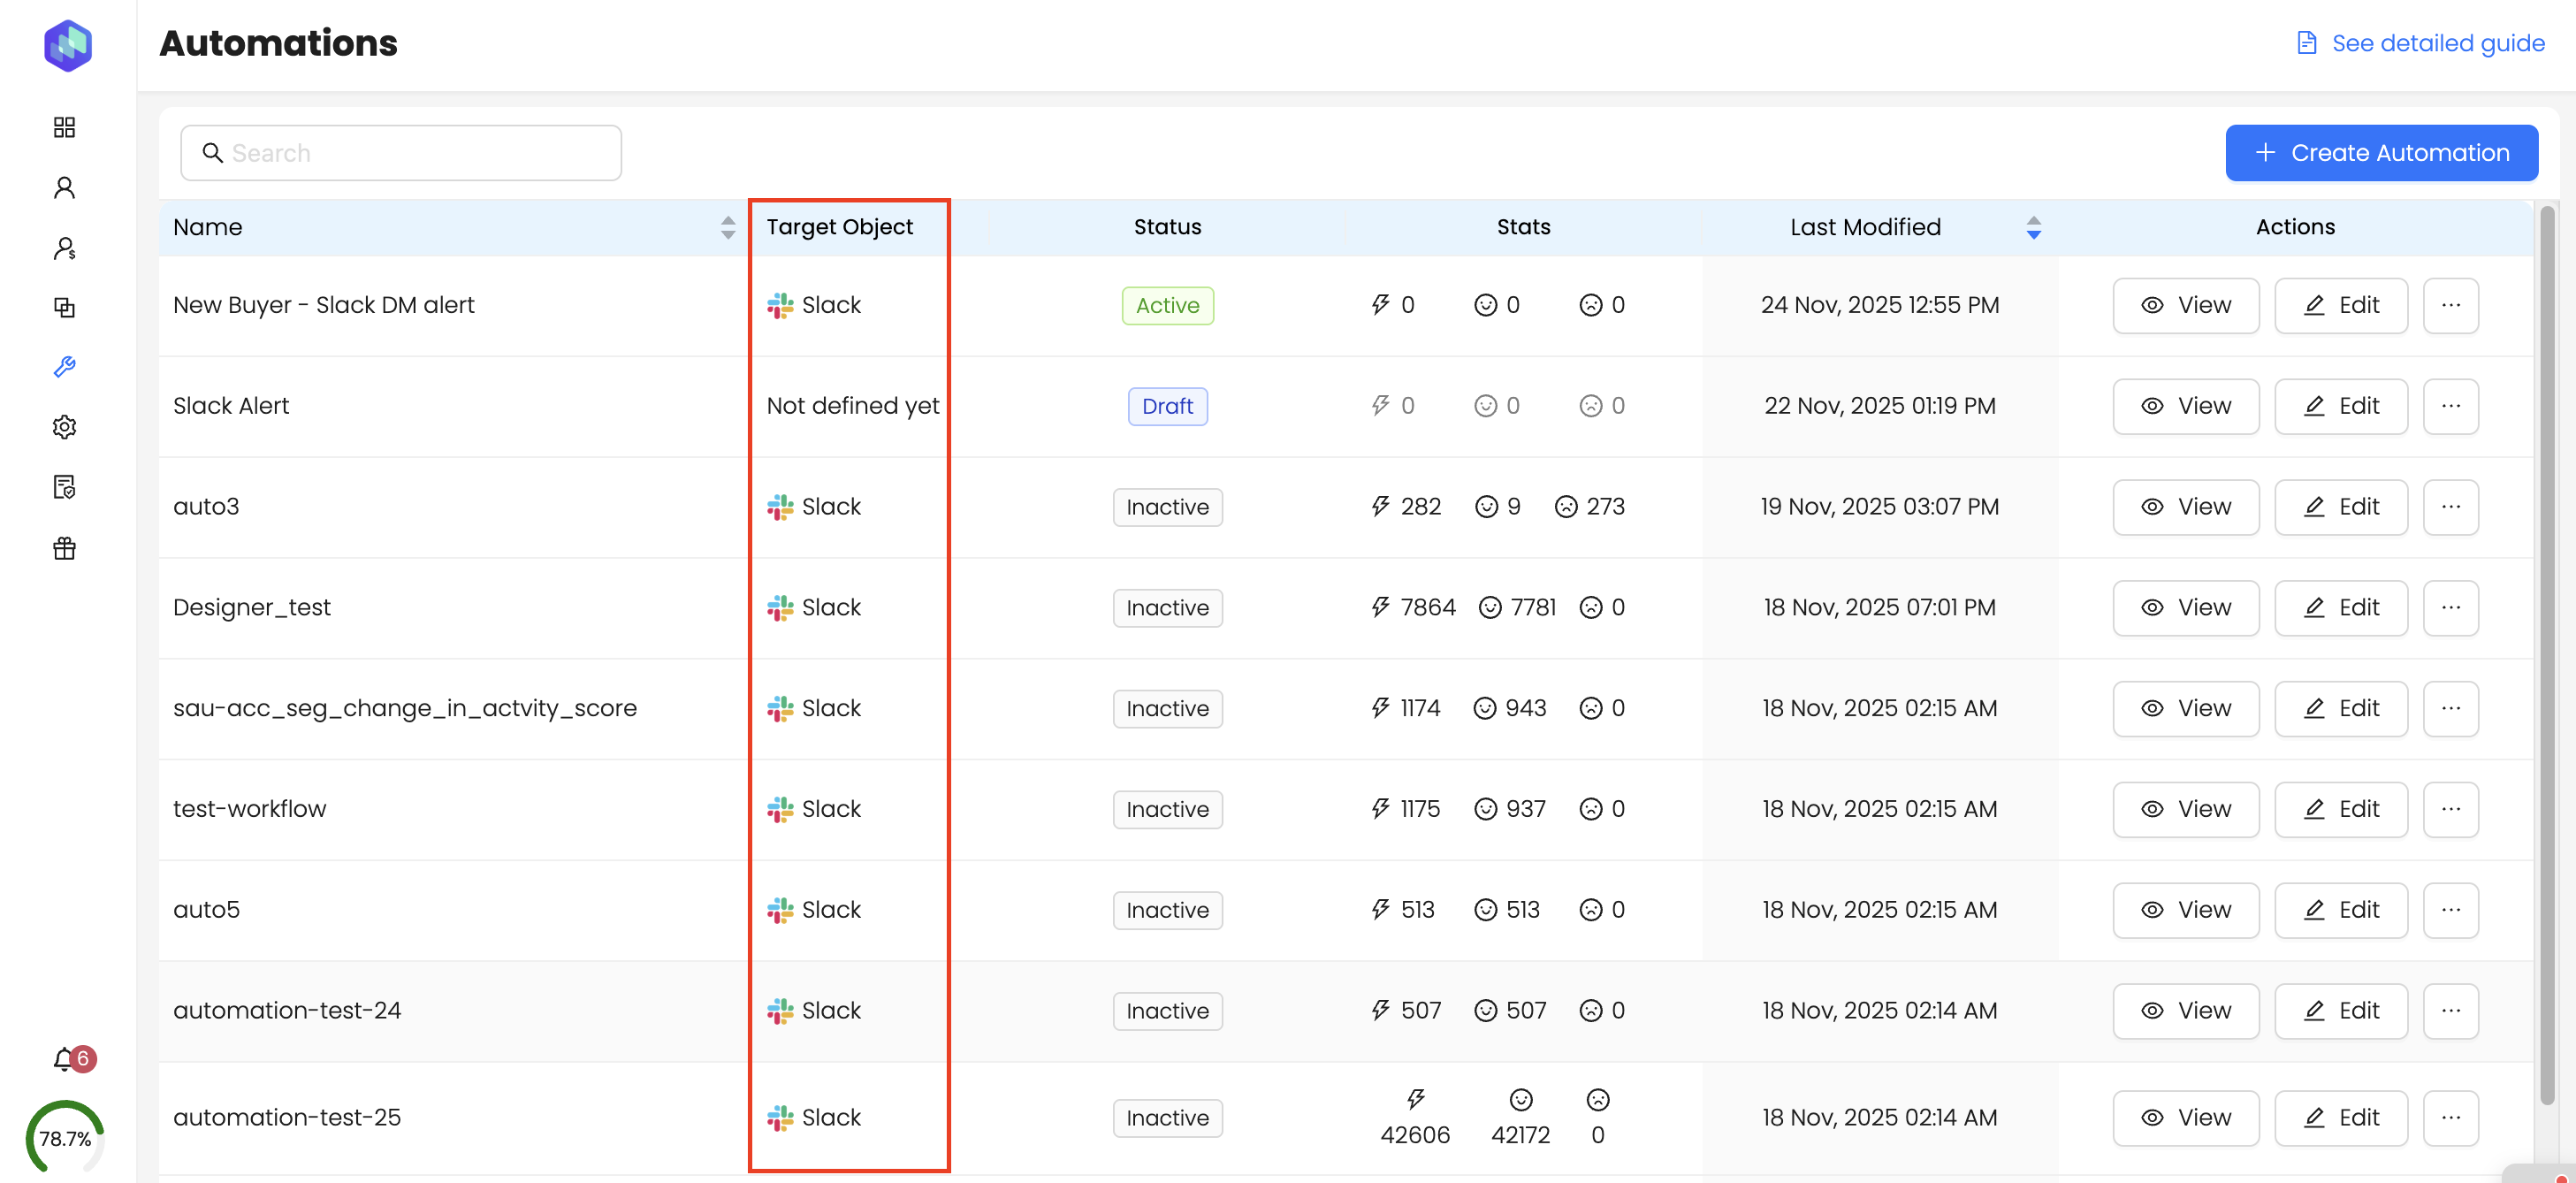Click the gift box sidebar icon
Screen dimensions: 2576x1183
pyautogui.click(x=64, y=548)
